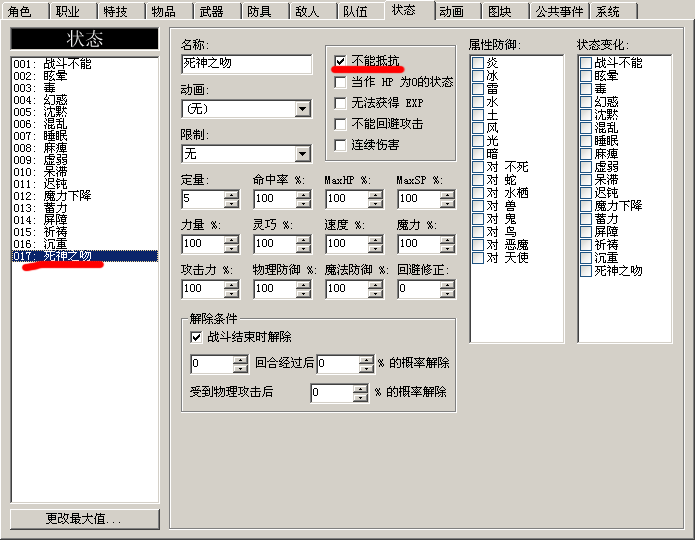Select state 002: 眩晕
This screenshot has width=695, height=540.
85,76
